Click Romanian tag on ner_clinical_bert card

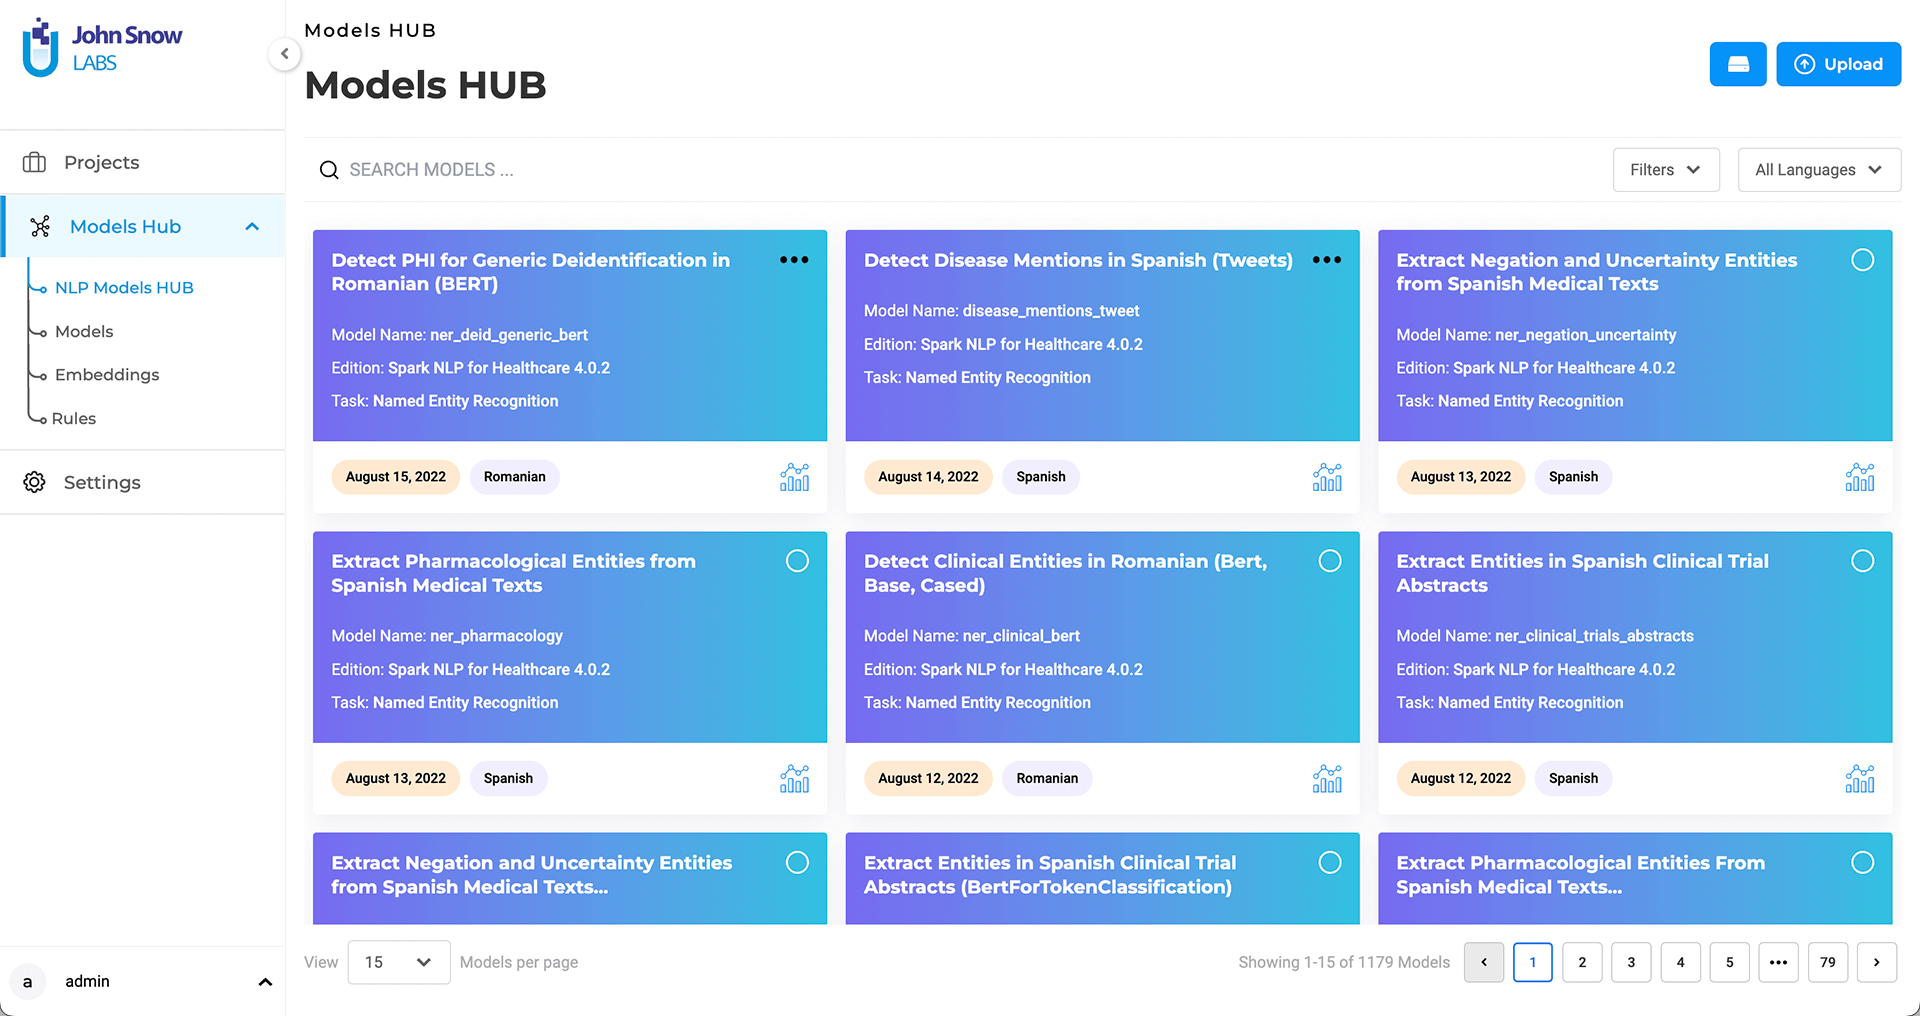(x=1047, y=778)
